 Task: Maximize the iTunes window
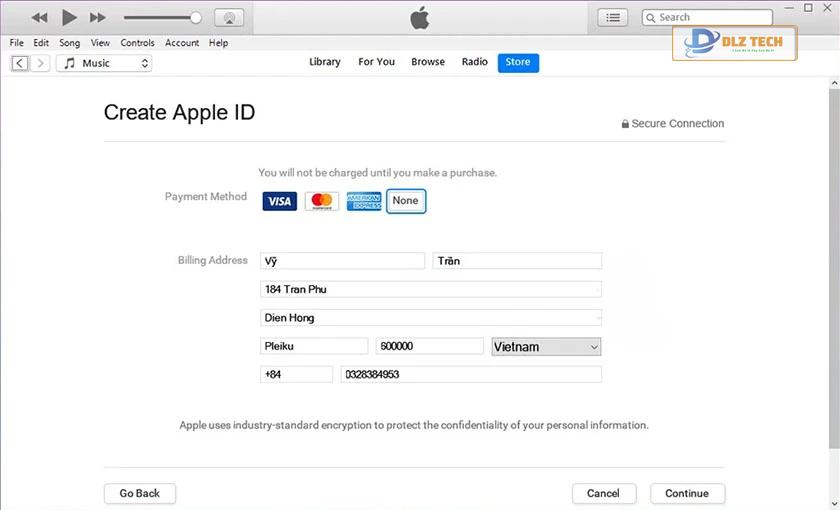(808, 8)
